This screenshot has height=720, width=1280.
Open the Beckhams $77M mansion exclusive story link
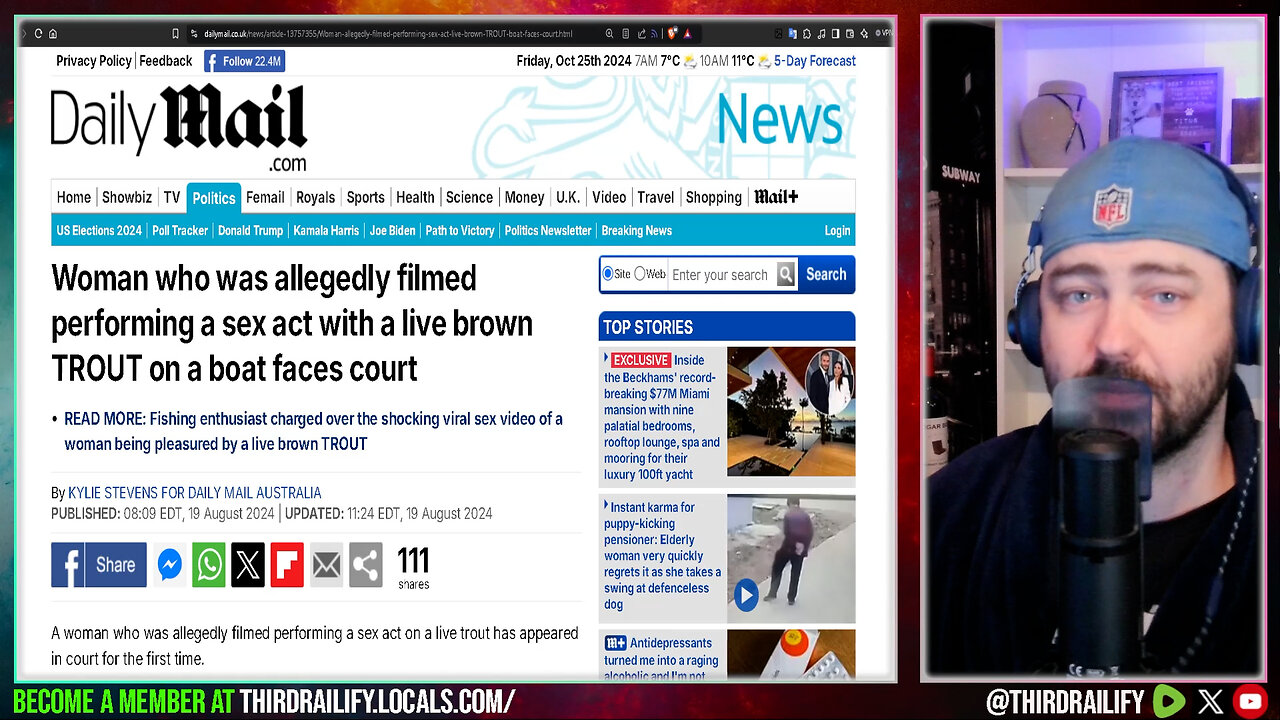662,417
